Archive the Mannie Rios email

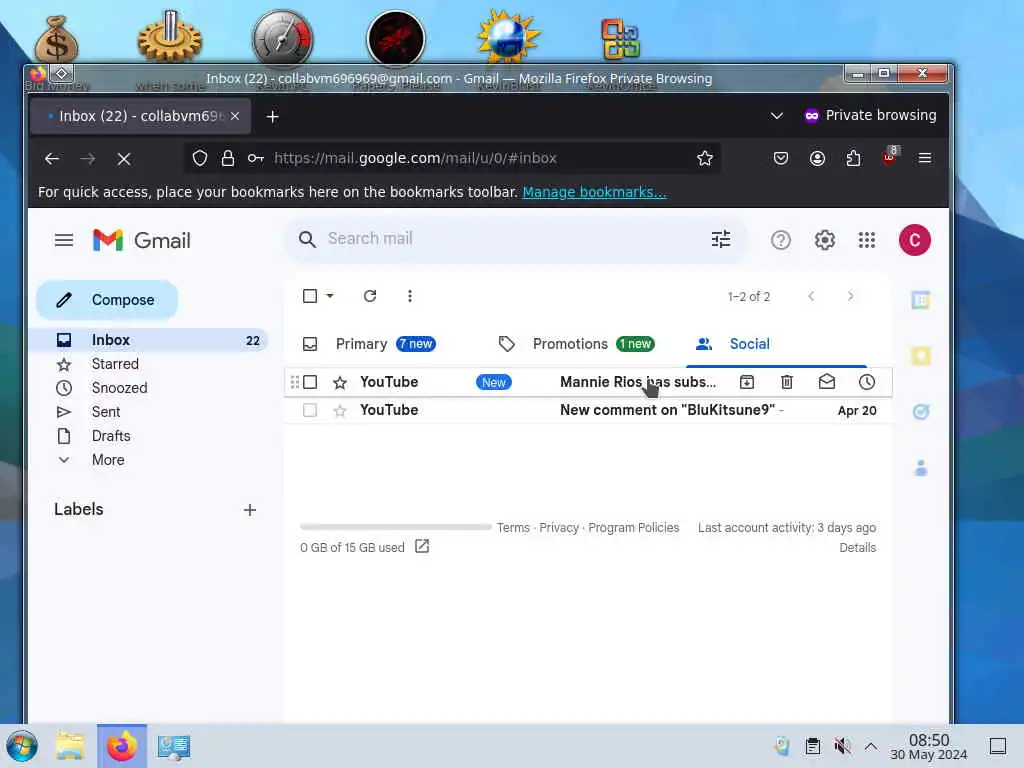pyautogui.click(x=746, y=382)
